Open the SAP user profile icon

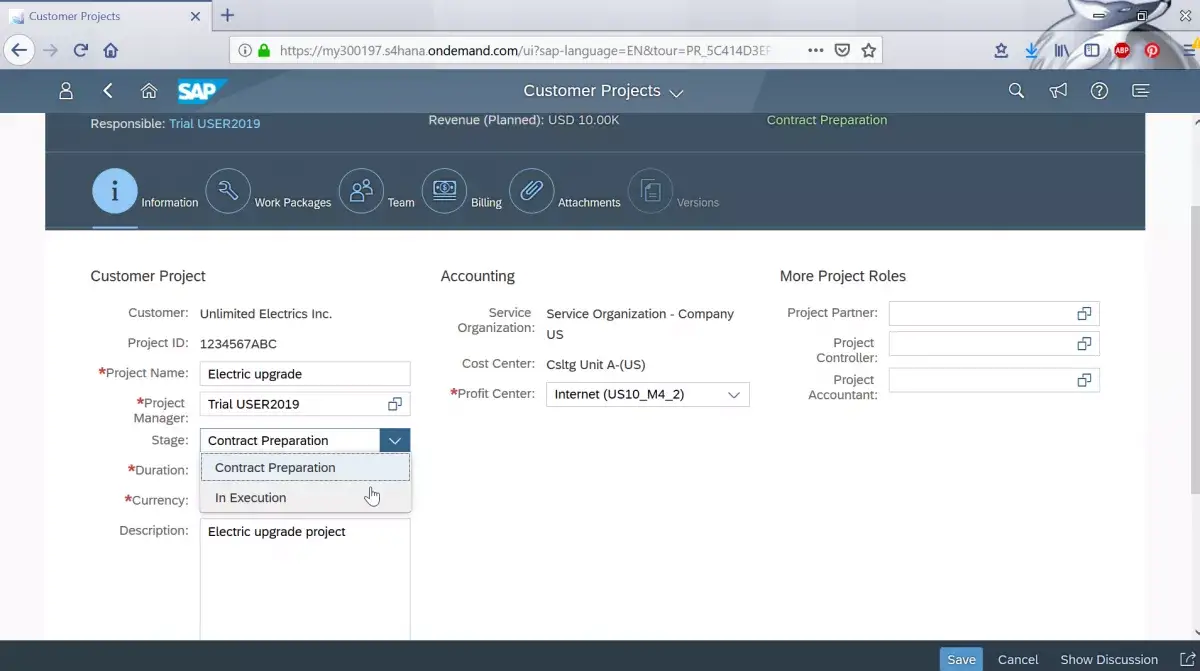point(66,91)
